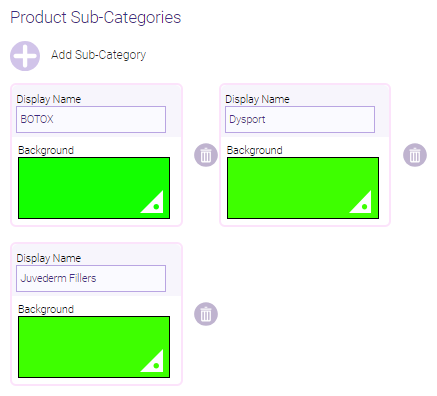
Task: Focus the BOTOX display name field
Action: coord(91,119)
